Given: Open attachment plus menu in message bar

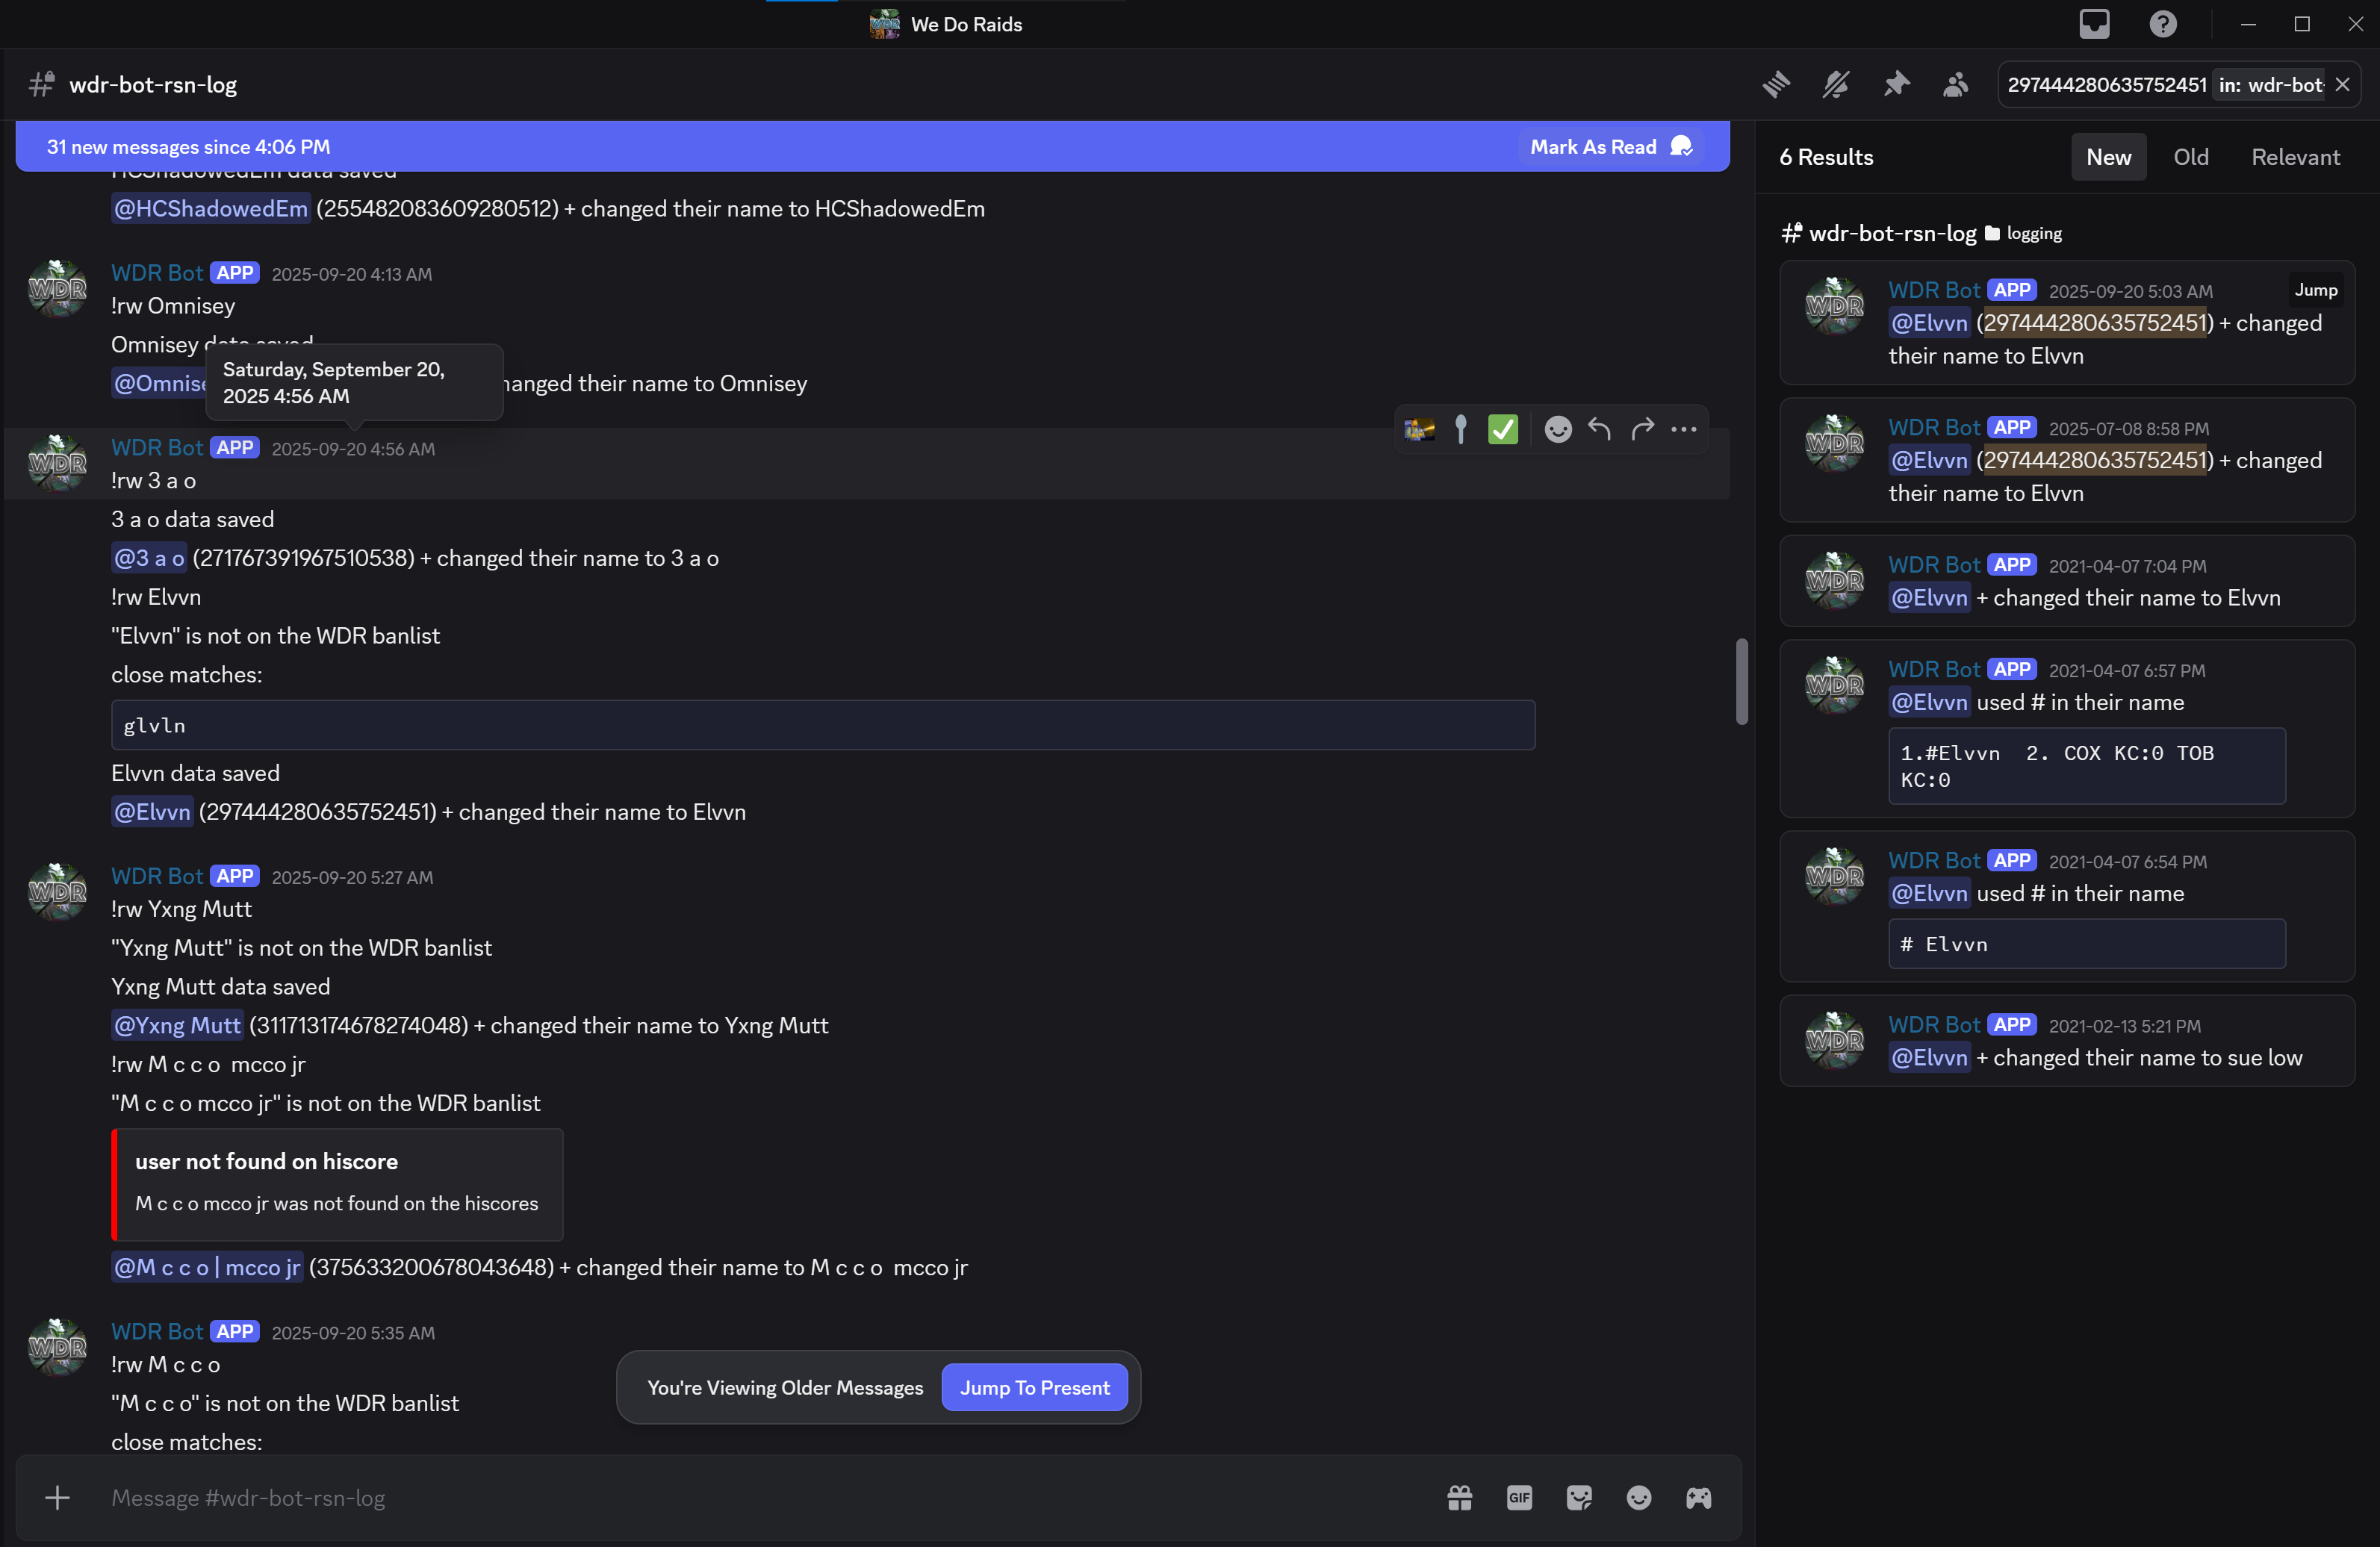Looking at the screenshot, I should tap(57, 1498).
